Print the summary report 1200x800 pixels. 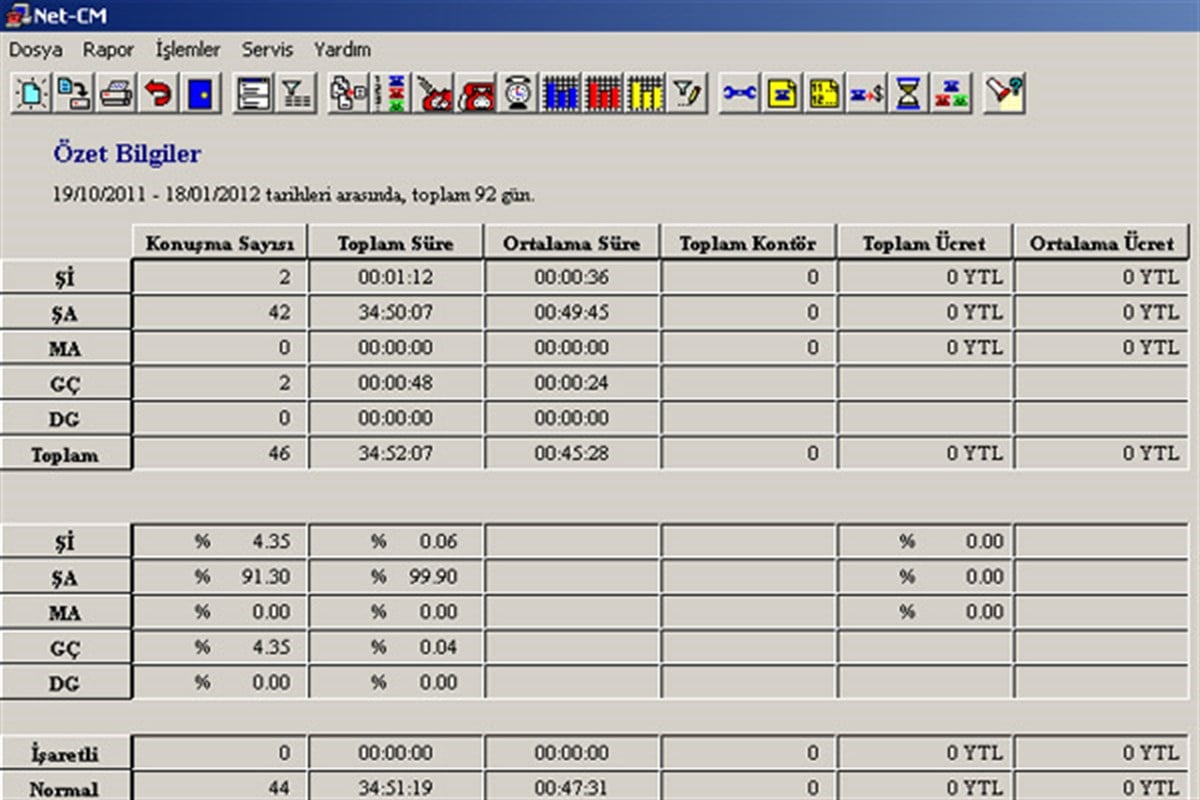pyautogui.click(x=117, y=94)
